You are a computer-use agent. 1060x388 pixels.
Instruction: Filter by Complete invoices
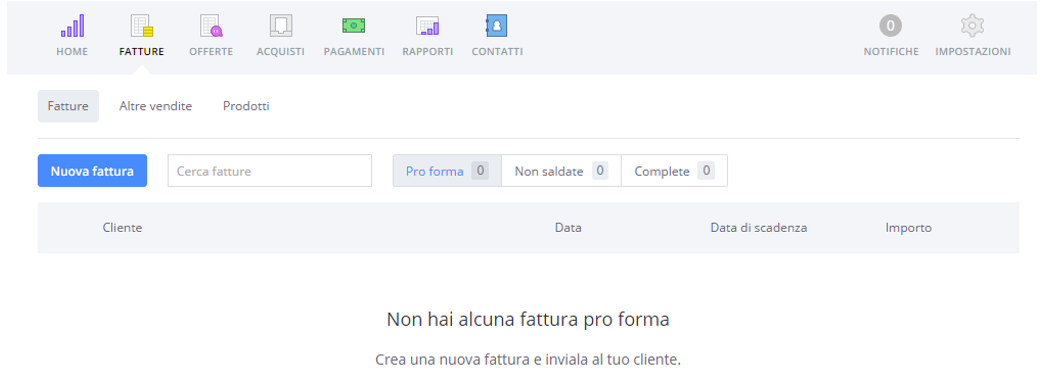pyautogui.click(x=674, y=171)
